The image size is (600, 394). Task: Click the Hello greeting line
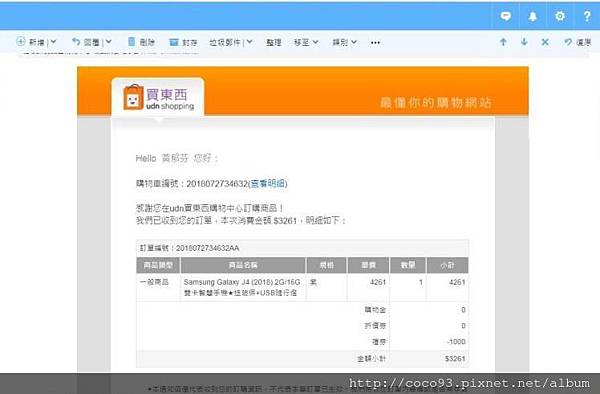[176, 158]
